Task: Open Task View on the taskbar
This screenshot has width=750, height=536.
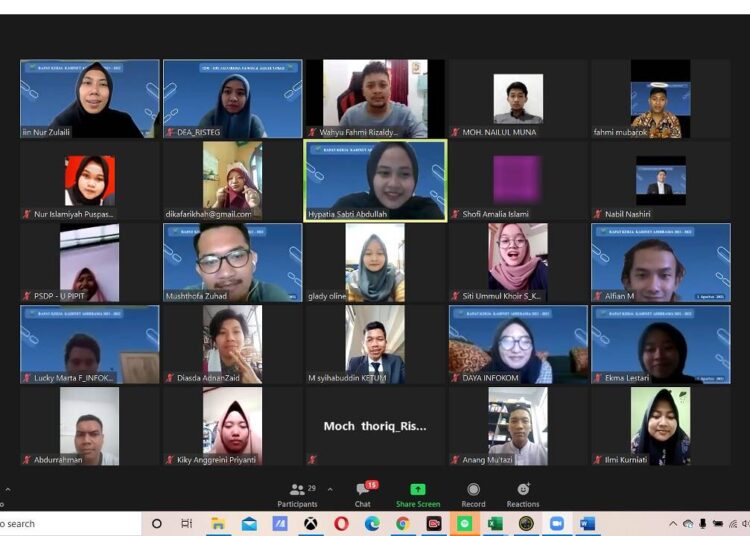Action: (x=186, y=524)
